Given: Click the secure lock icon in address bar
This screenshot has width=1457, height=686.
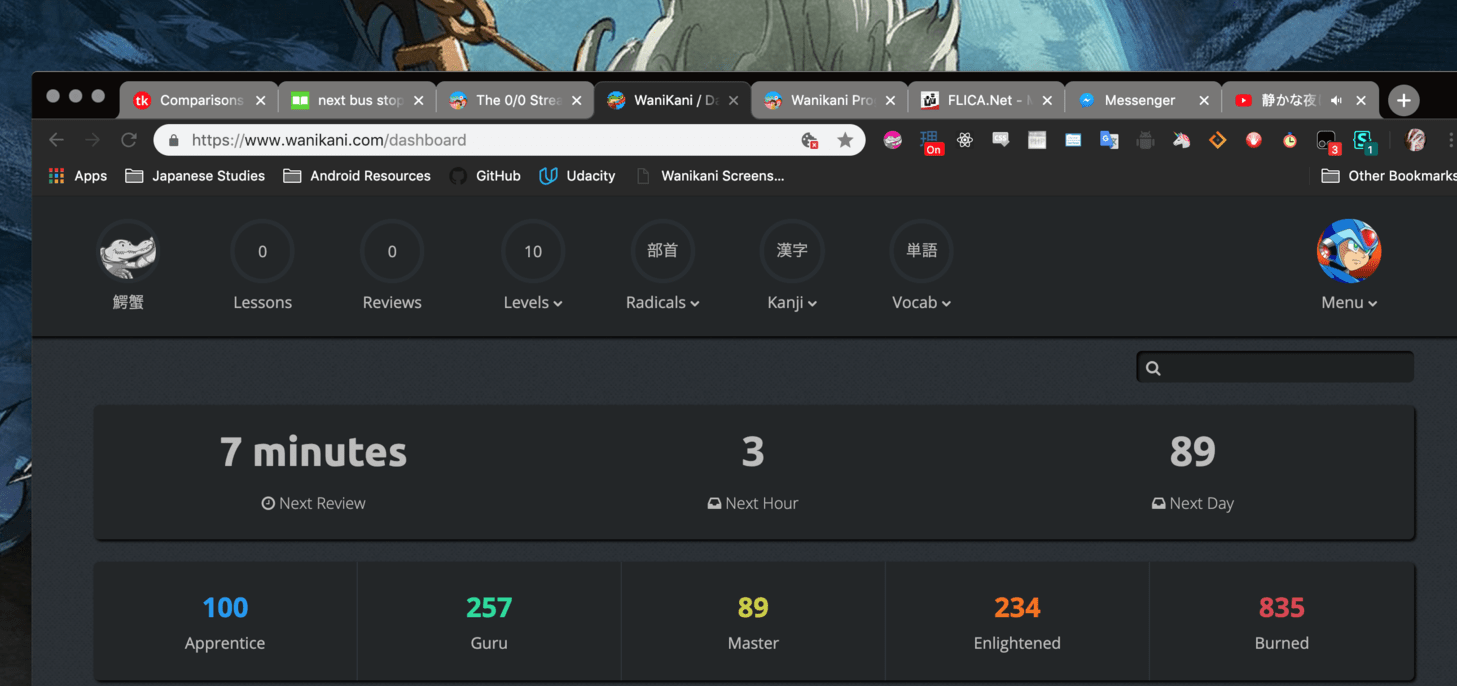Looking at the screenshot, I should [174, 140].
